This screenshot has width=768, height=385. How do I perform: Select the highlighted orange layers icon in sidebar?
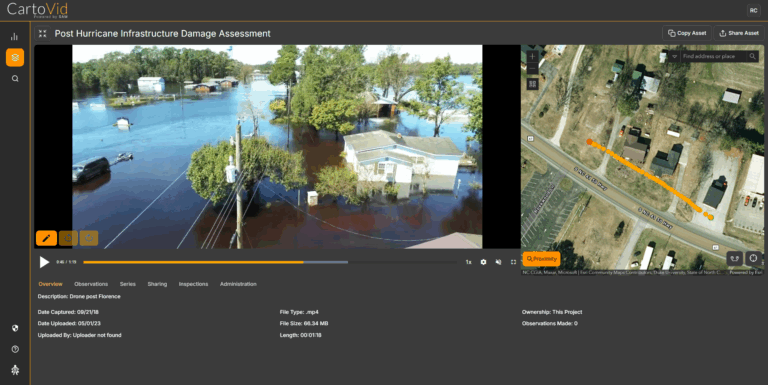pyautogui.click(x=15, y=57)
